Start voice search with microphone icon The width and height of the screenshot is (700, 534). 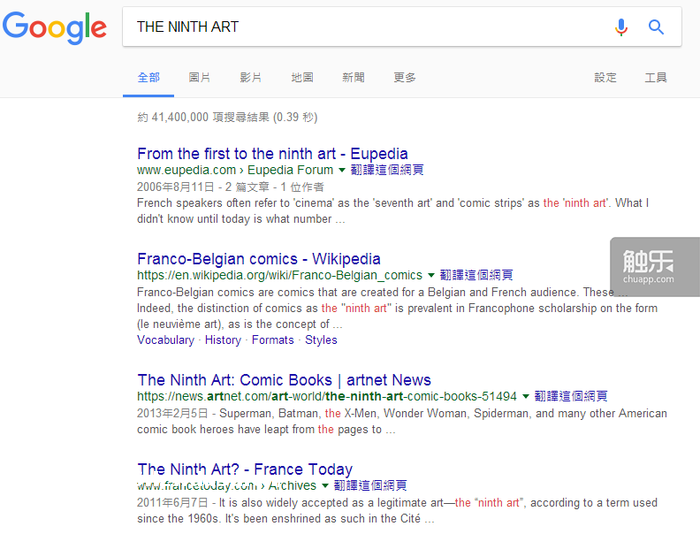(x=621, y=27)
